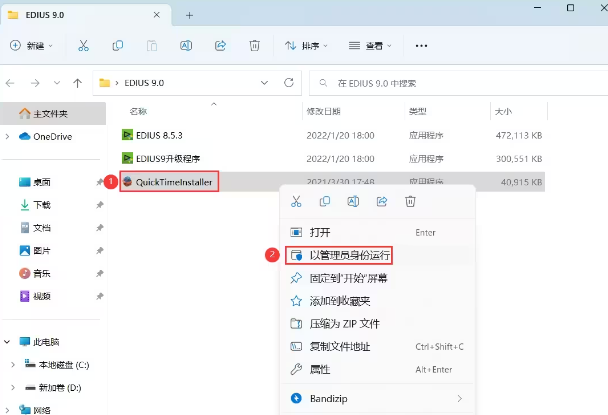Expand the 网络 tree node
The height and width of the screenshot is (415, 608).
coord(7,410)
